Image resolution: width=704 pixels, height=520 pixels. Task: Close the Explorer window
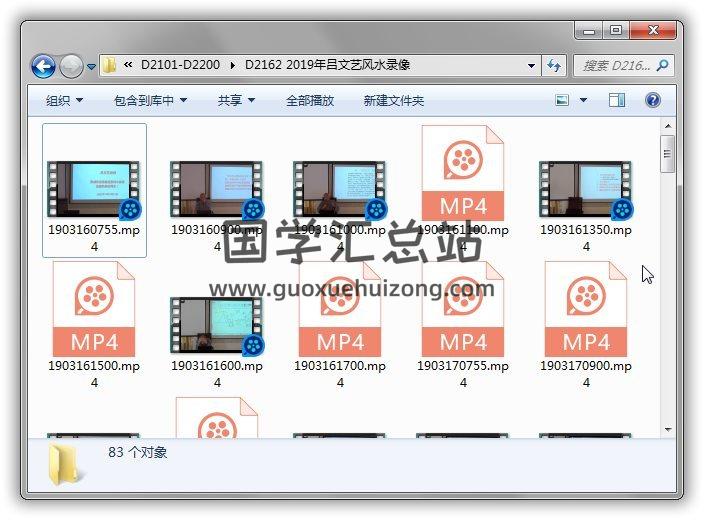click(x=653, y=31)
